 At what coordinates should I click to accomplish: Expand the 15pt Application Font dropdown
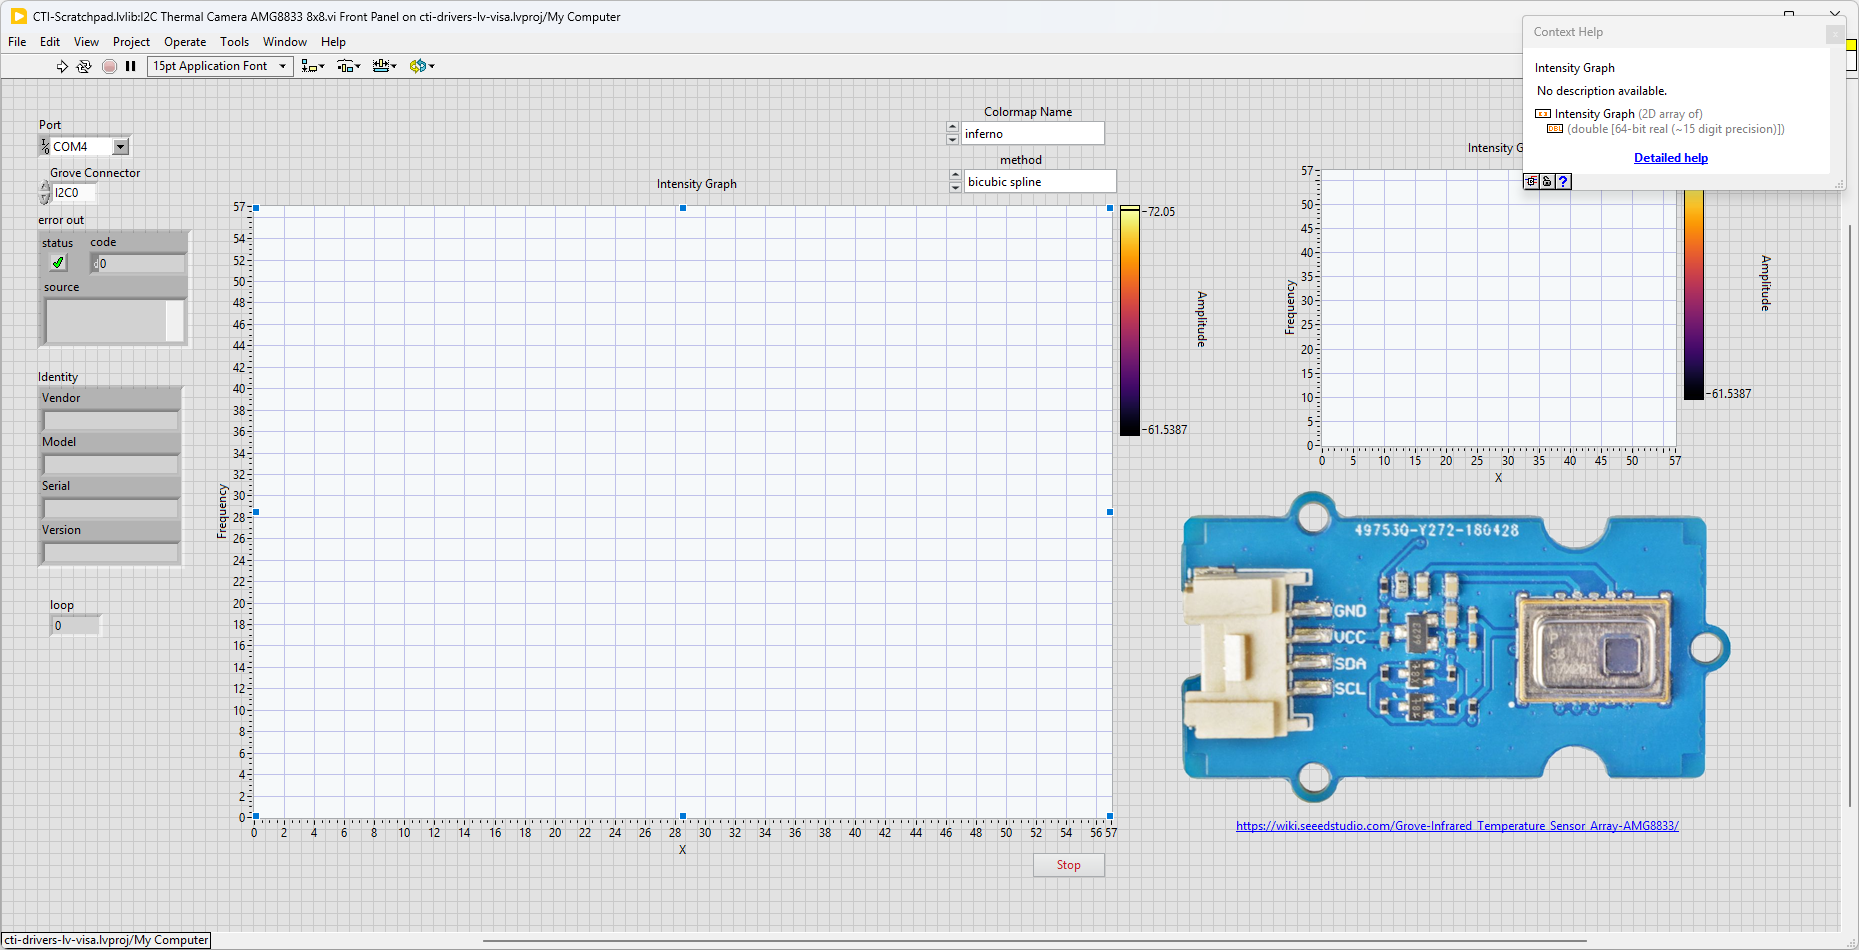[282, 66]
